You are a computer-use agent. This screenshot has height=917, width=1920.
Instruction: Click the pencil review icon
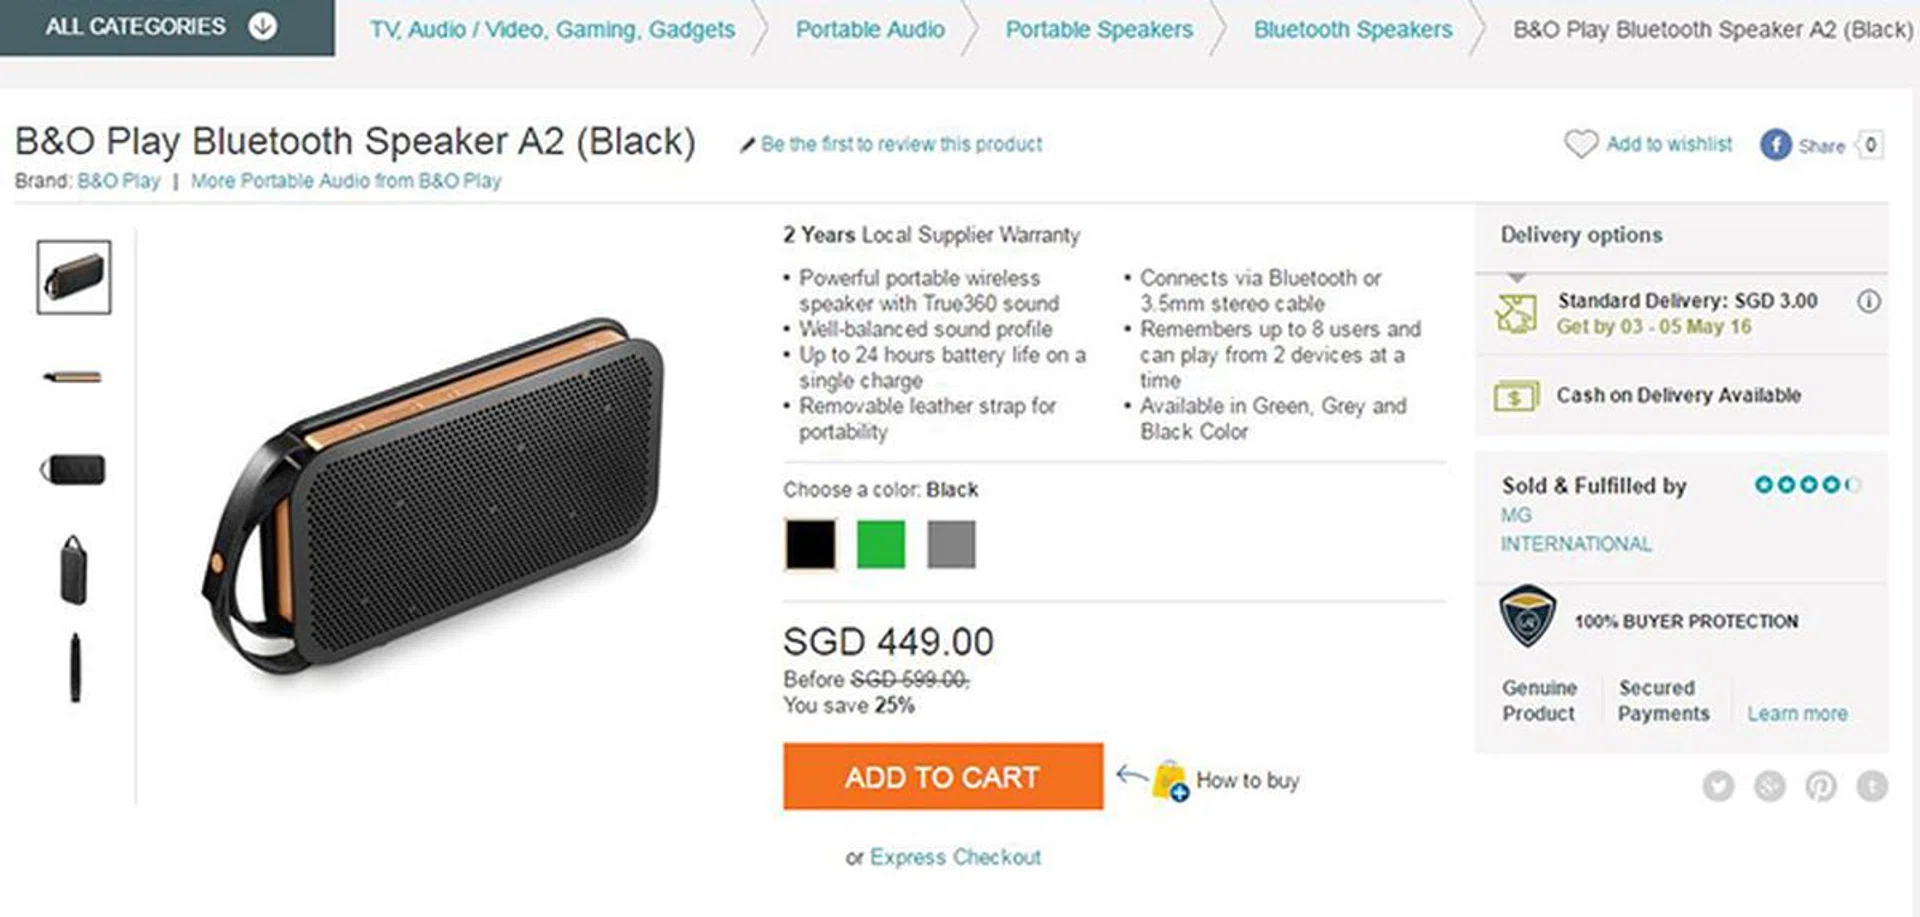[x=747, y=145]
